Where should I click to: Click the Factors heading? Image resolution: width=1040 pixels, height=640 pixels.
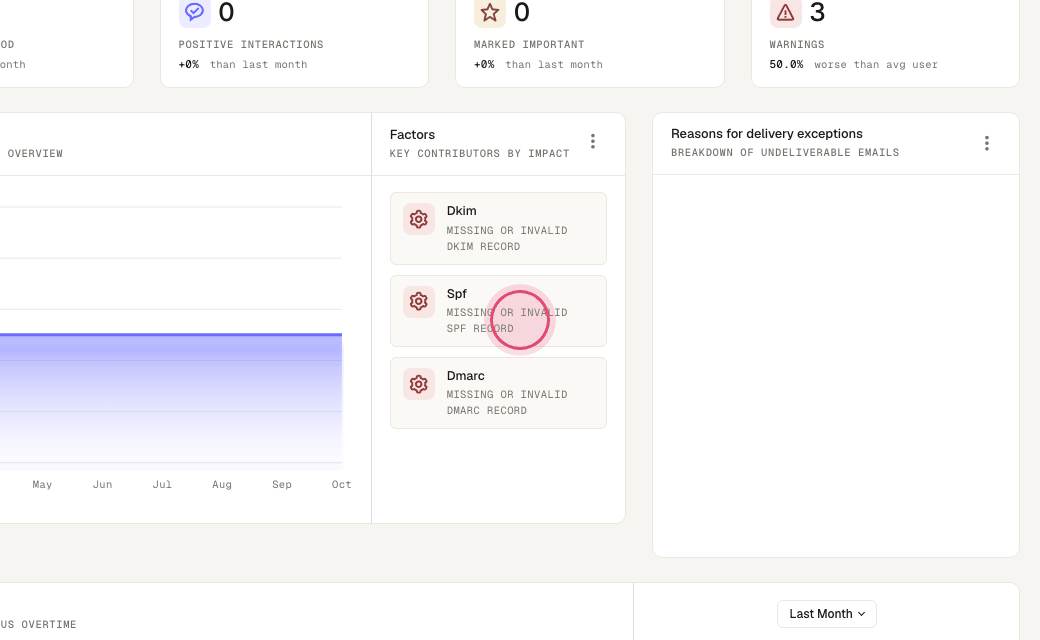point(413,135)
